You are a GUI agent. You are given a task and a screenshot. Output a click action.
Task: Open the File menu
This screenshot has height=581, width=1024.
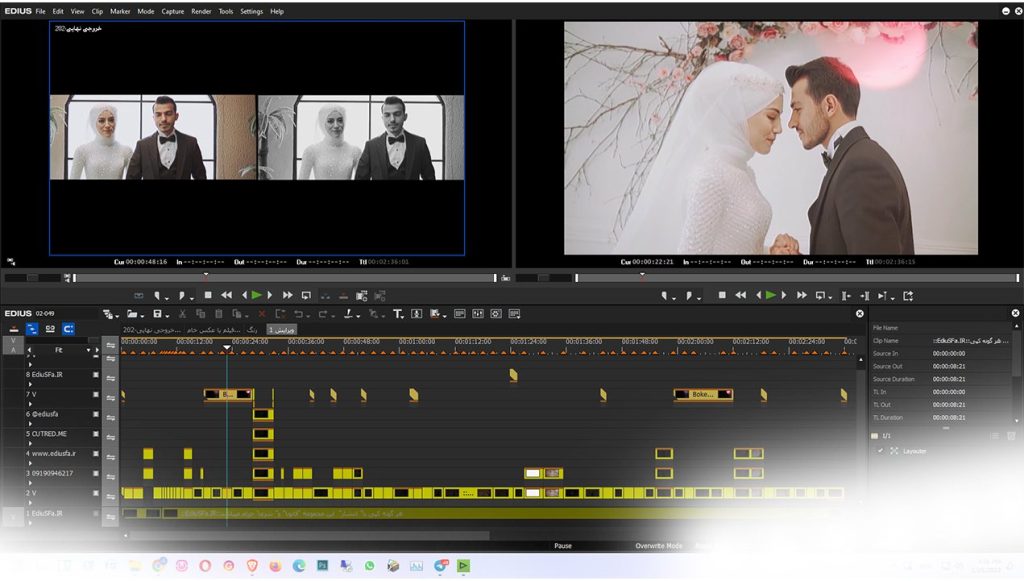(40, 11)
